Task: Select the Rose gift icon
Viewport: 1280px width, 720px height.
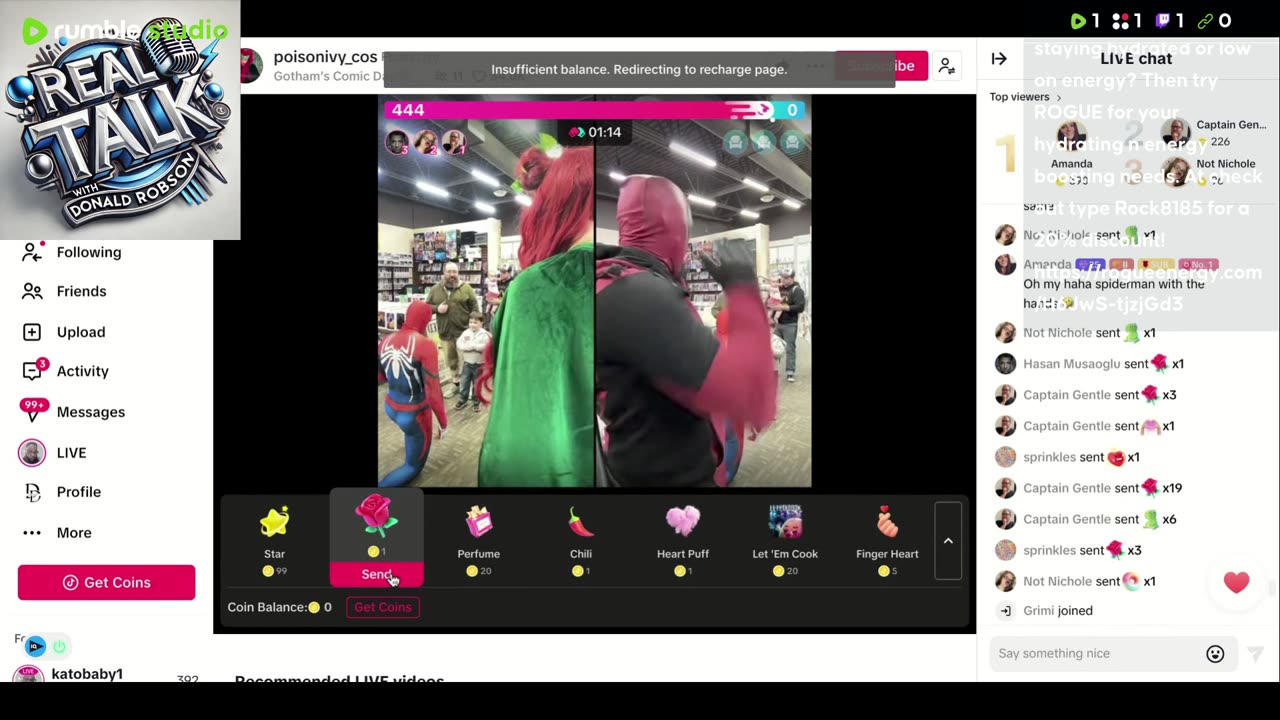Action: point(376,515)
